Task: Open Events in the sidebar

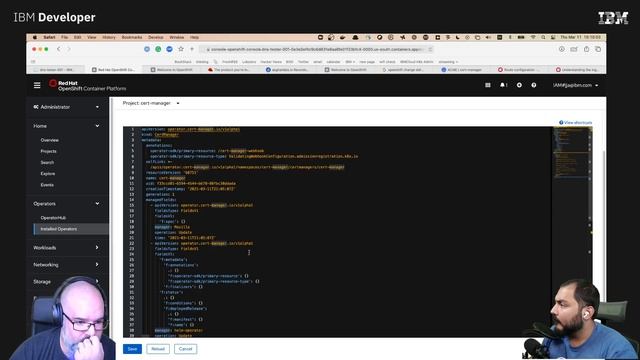Action: [47, 185]
